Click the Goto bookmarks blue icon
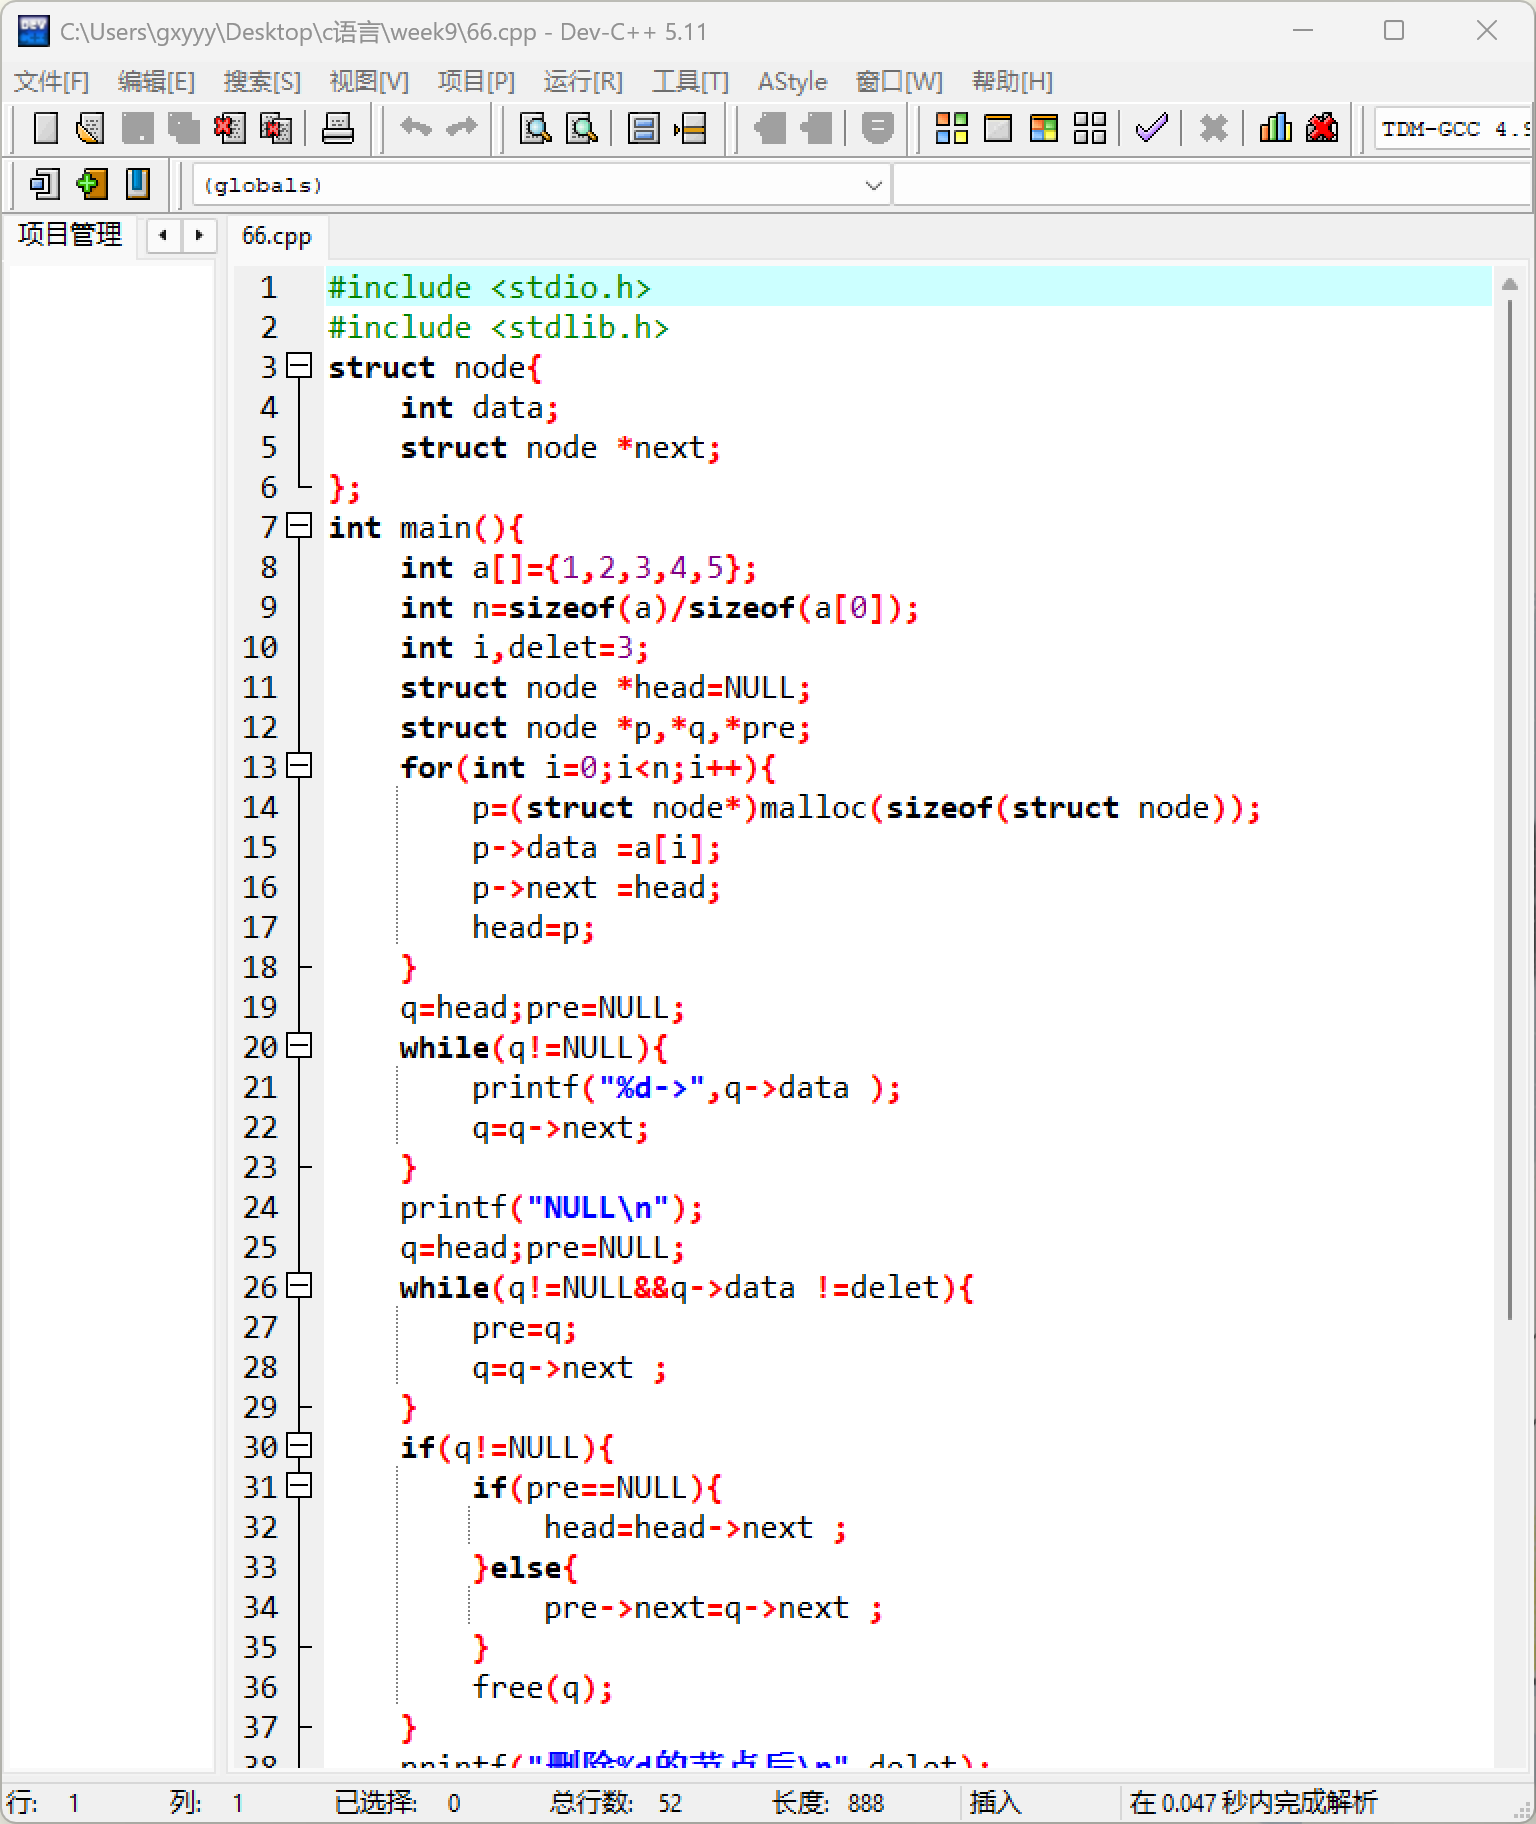 (x=137, y=184)
